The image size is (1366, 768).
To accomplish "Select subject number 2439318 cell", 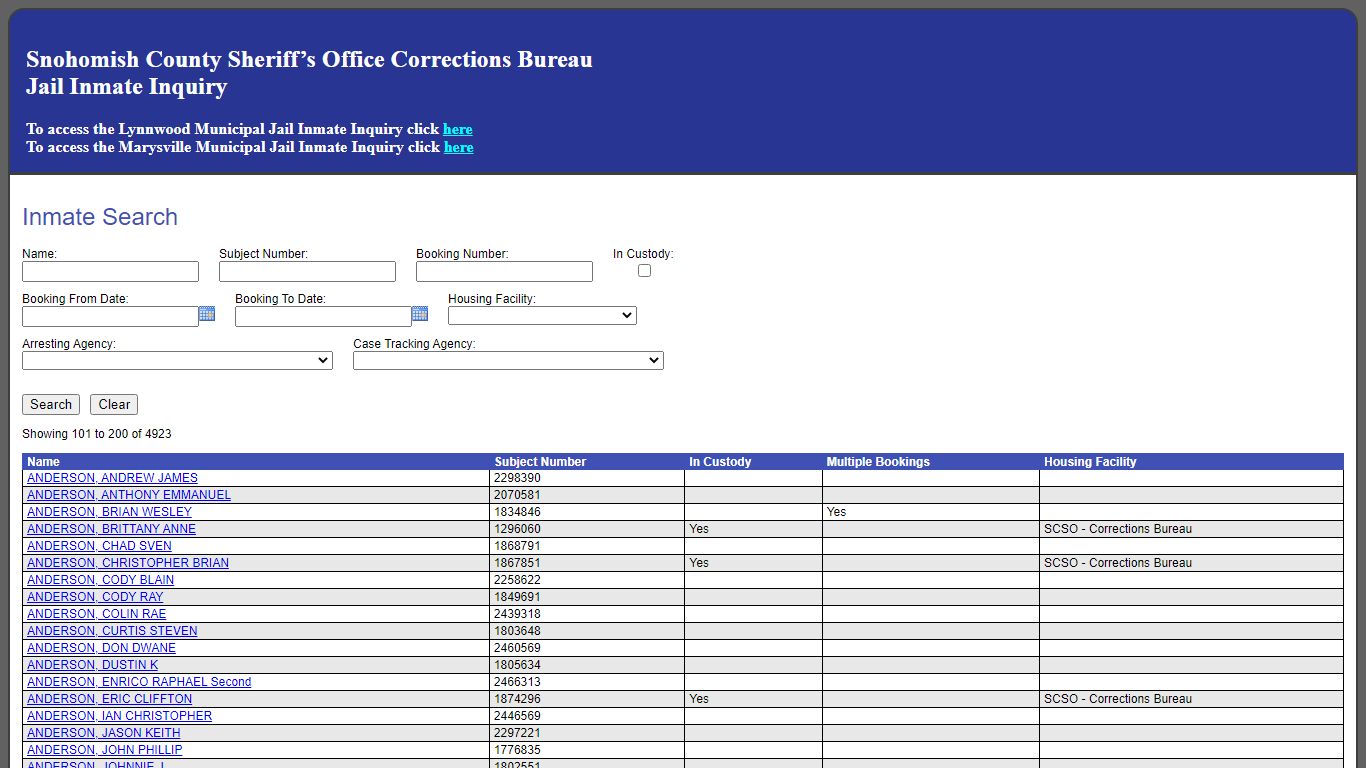I will 587,614.
